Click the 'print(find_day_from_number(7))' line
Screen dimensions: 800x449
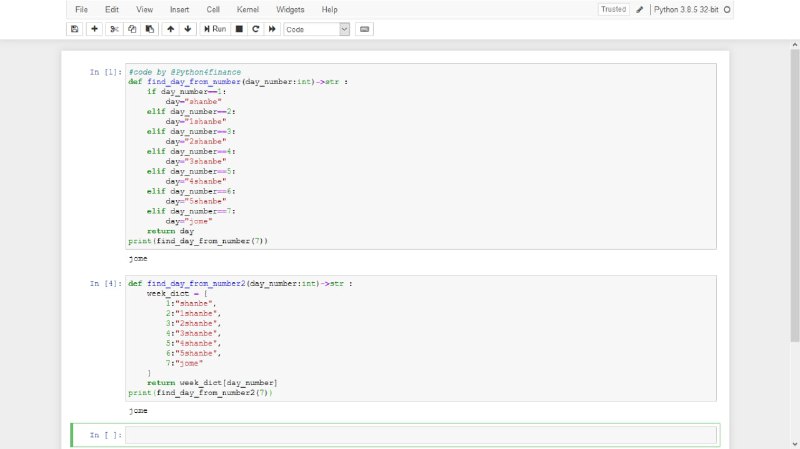198,241
